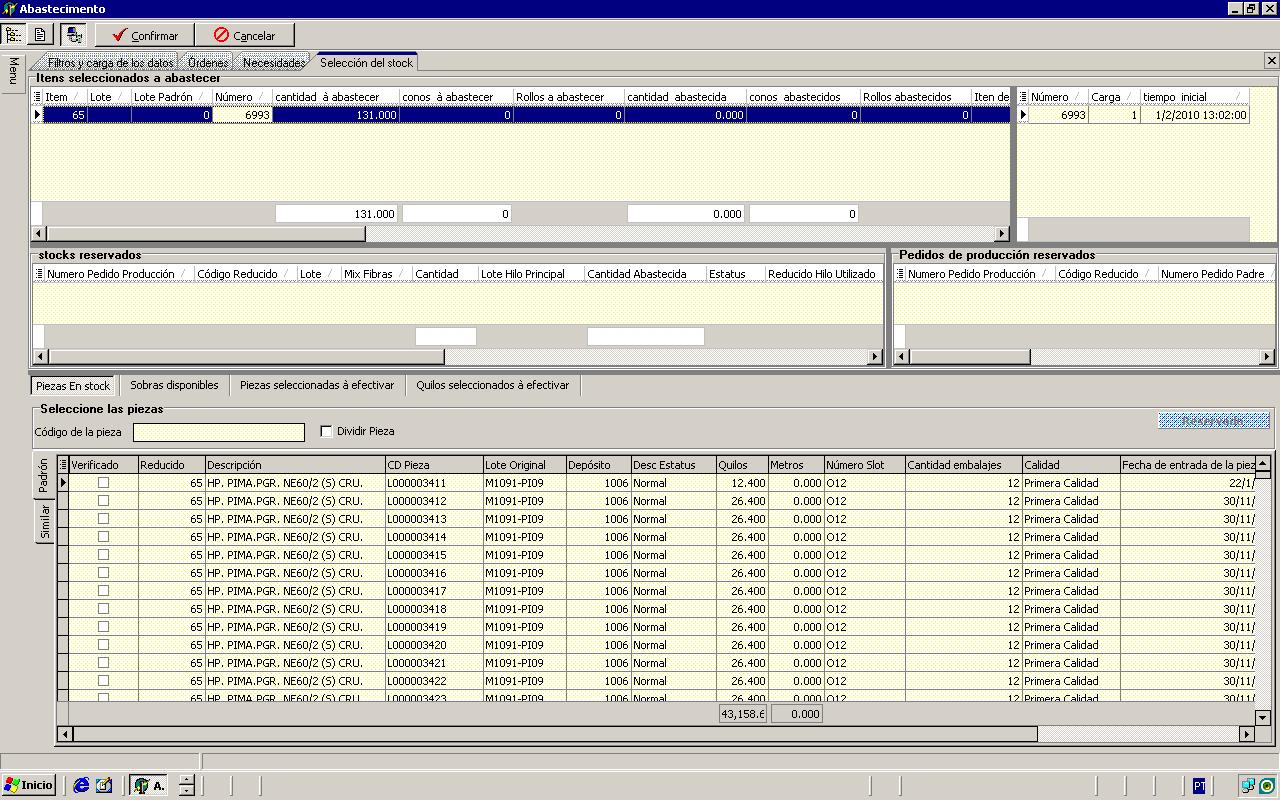The width and height of the screenshot is (1280, 800).
Task: Click the networked computers toolbar icon
Action: click(x=73, y=35)
